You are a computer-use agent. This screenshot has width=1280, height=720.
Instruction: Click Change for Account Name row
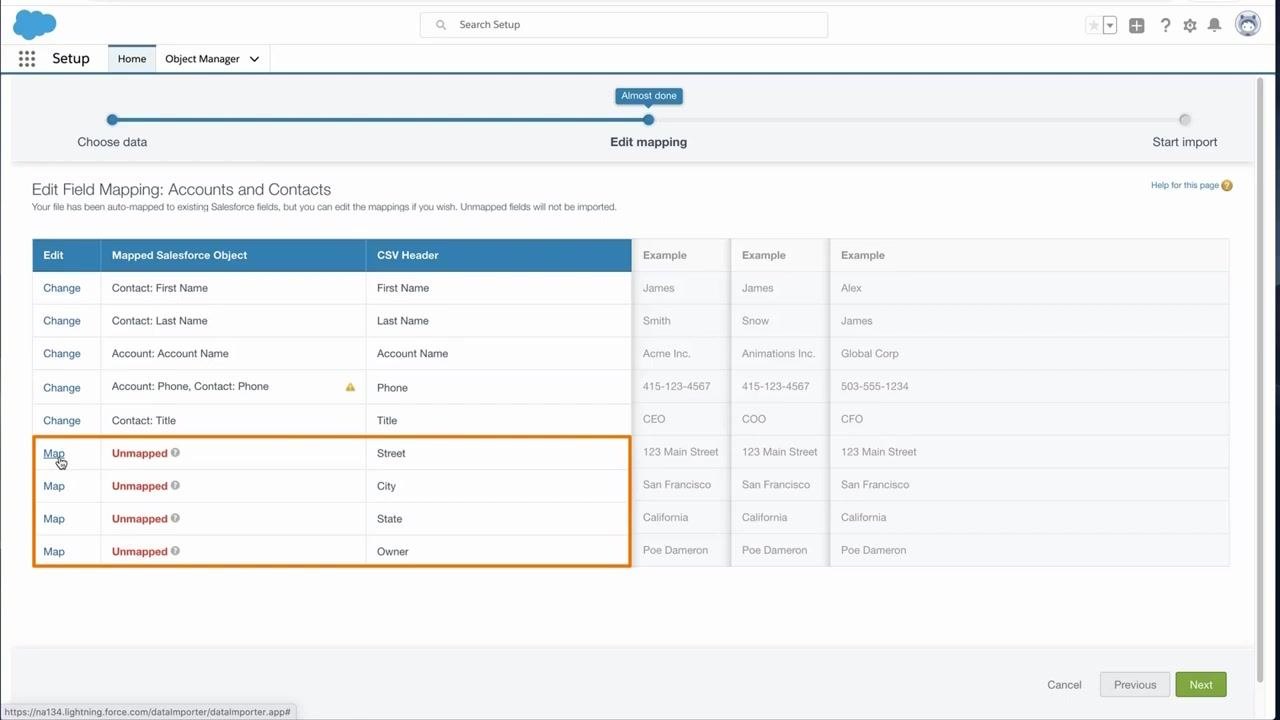coord(62,354)
